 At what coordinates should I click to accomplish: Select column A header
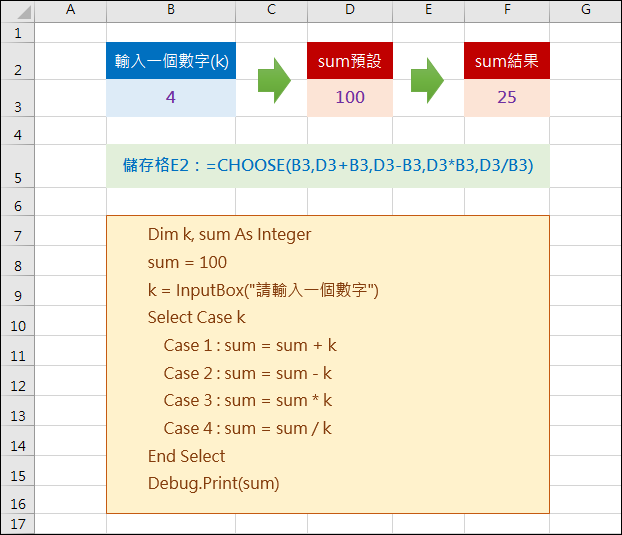(71, 11)
